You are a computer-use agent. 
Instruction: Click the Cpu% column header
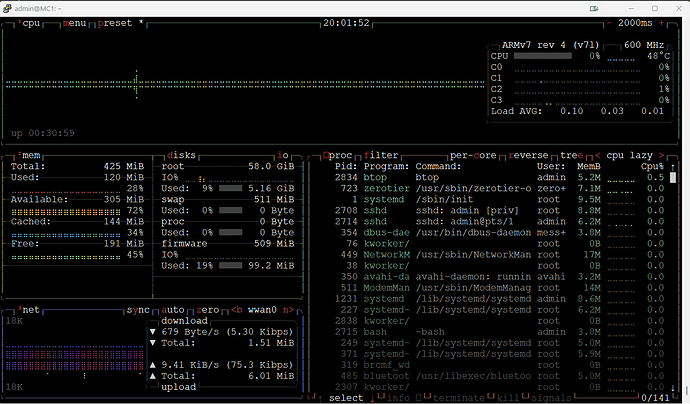pyautogui.click(x=652, y=166)
